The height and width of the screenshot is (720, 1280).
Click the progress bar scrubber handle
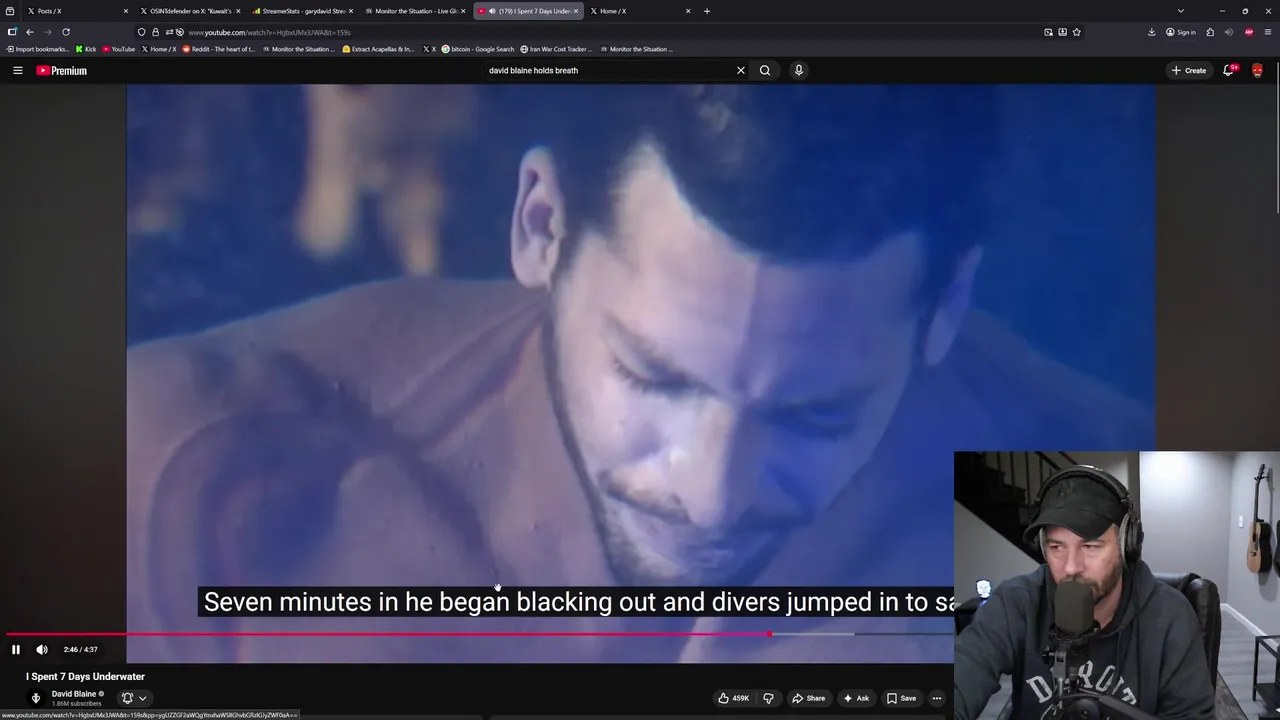click(769, 634)
